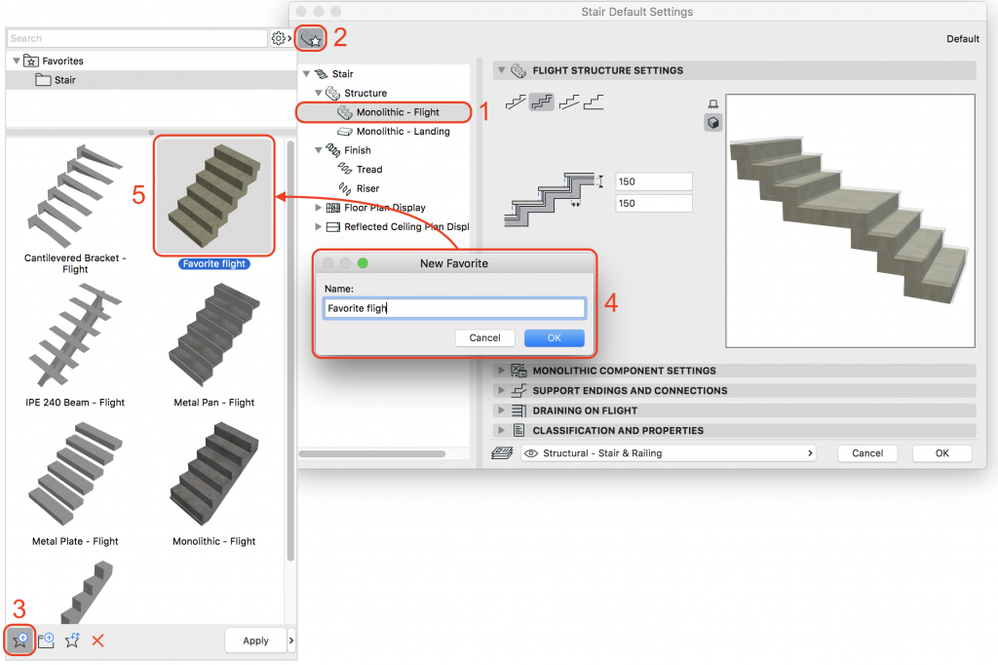Select Monolithic - Flight in tree

(x=384, y=112)
